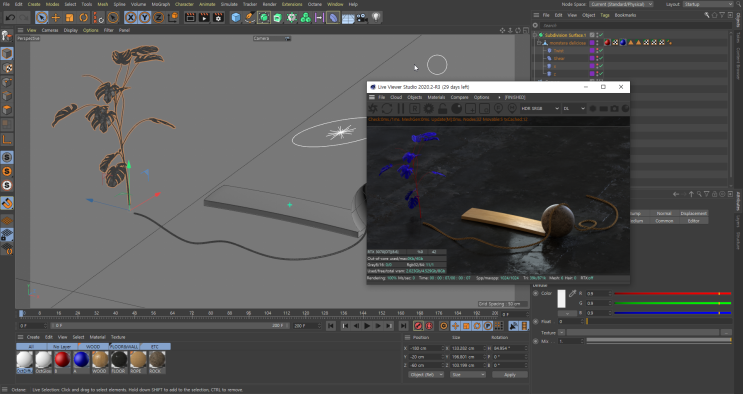Click Render View clapperboard icon
This screenshot has width=743, height=394.
(190, 18)
